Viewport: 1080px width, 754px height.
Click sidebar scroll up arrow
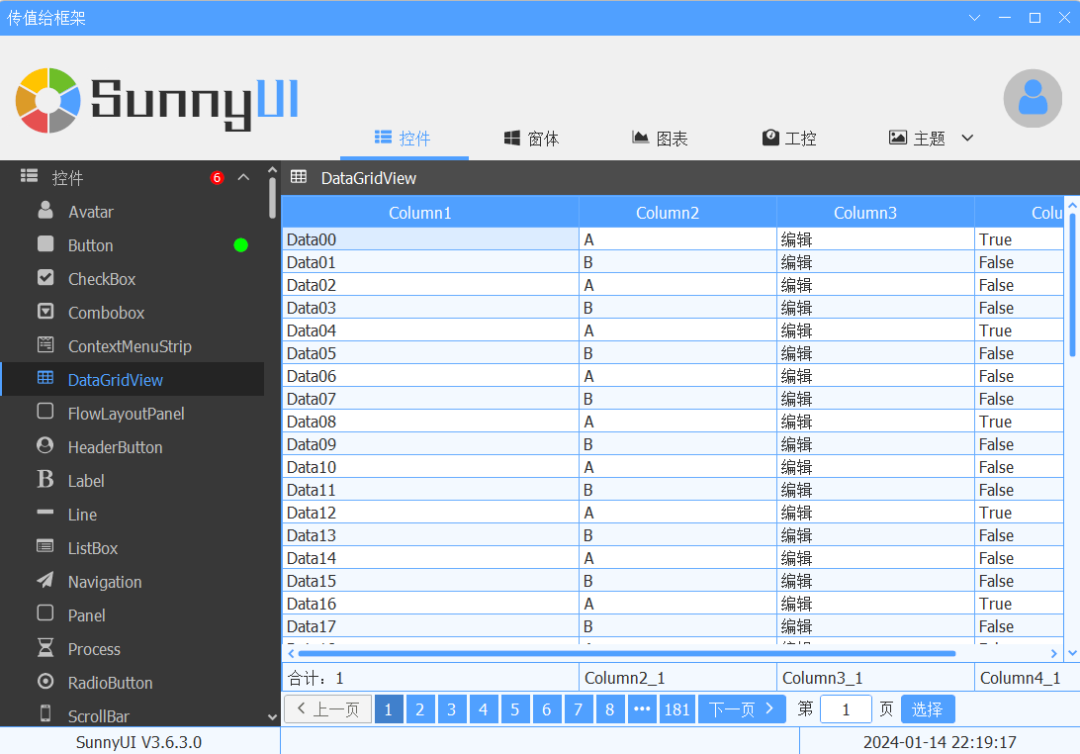click(x=272, y=169)
